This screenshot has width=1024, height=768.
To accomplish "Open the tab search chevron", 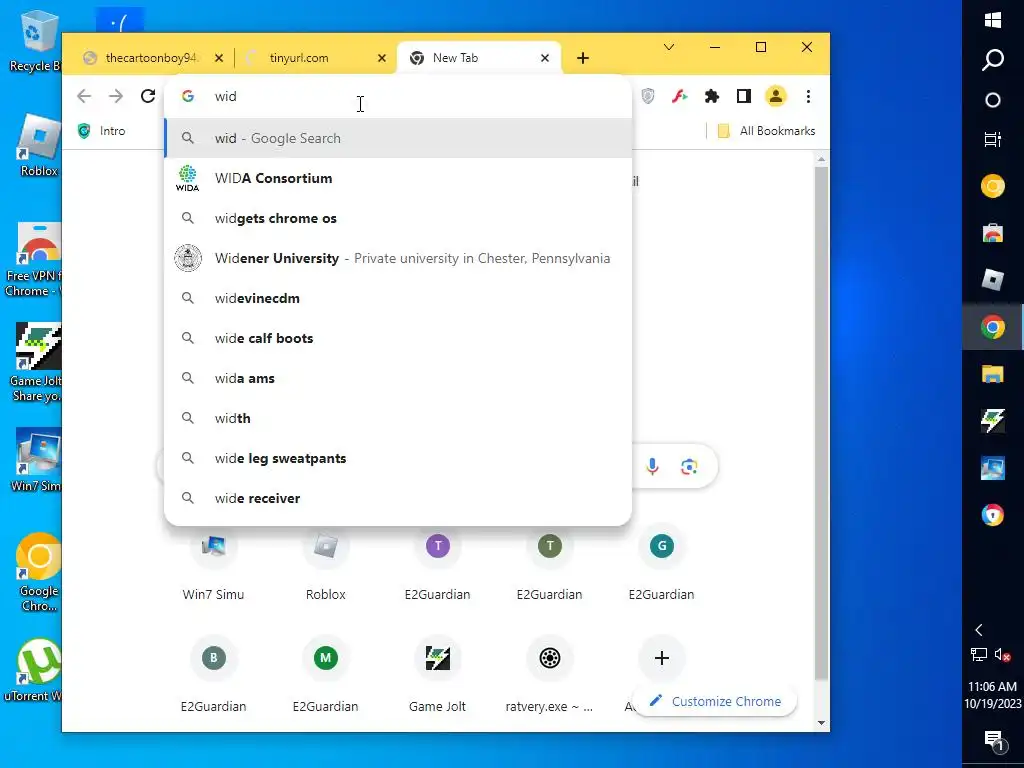I will (669, 47).
